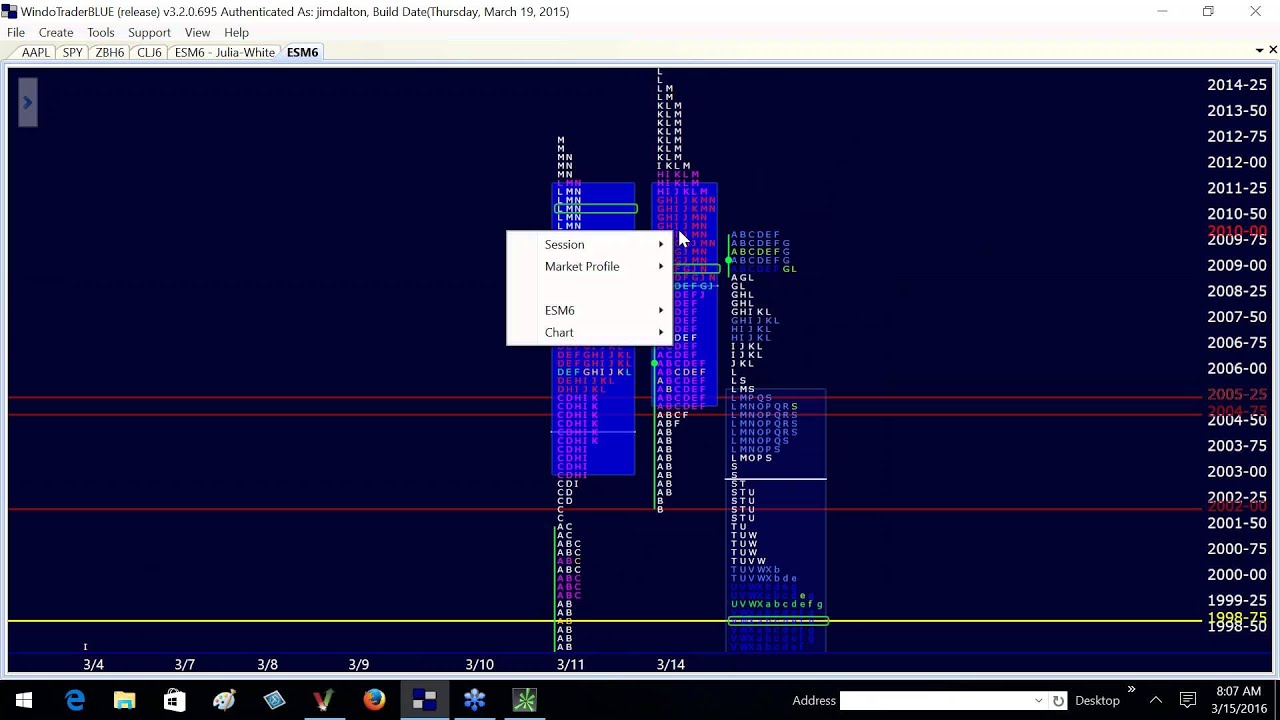Click the 2014-25 price label
The image size is (1280, 720).
(x=1237, y=85)
